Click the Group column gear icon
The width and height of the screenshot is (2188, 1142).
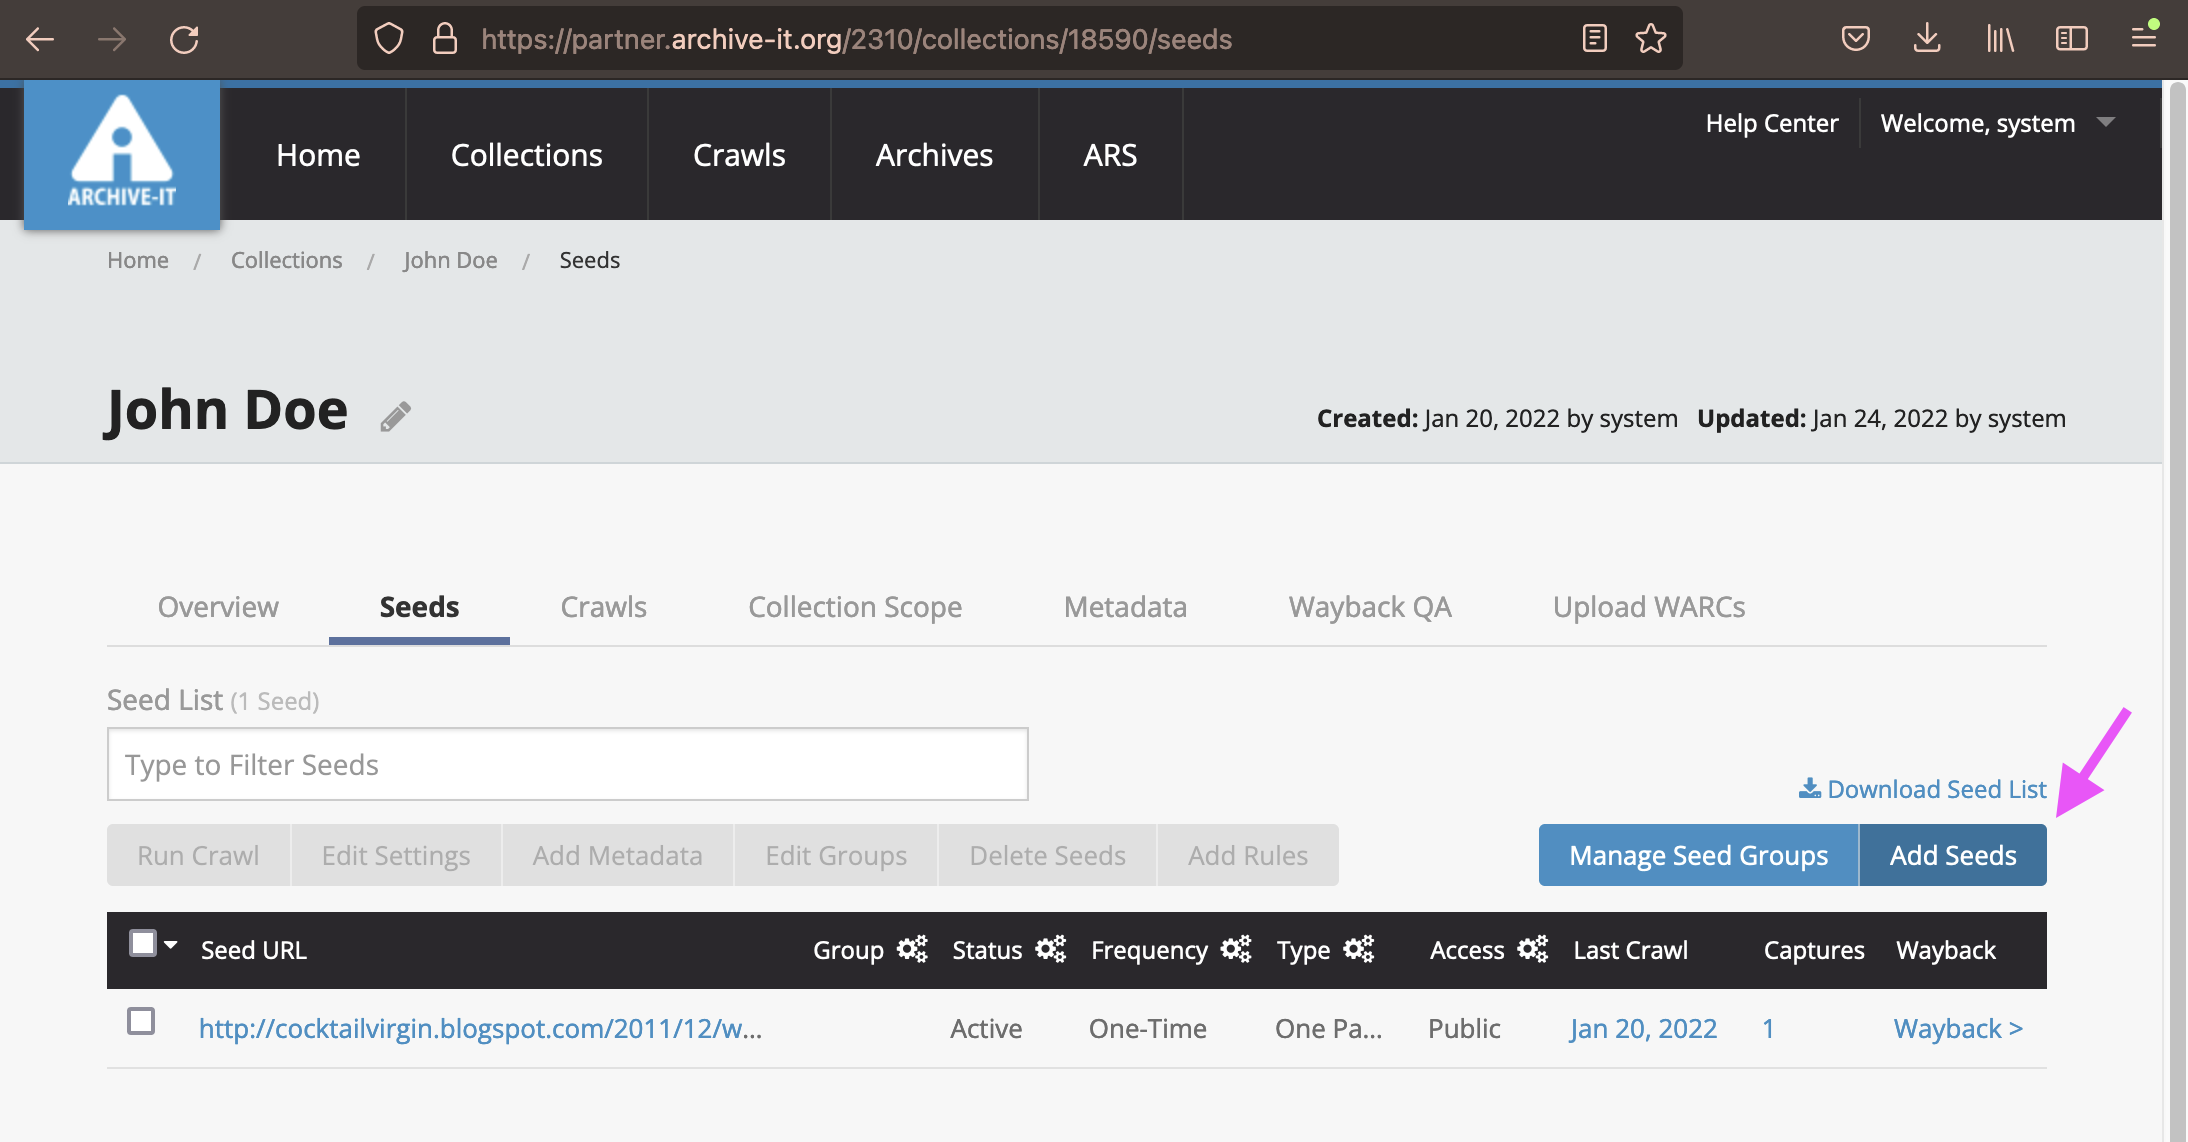point(912,949)
